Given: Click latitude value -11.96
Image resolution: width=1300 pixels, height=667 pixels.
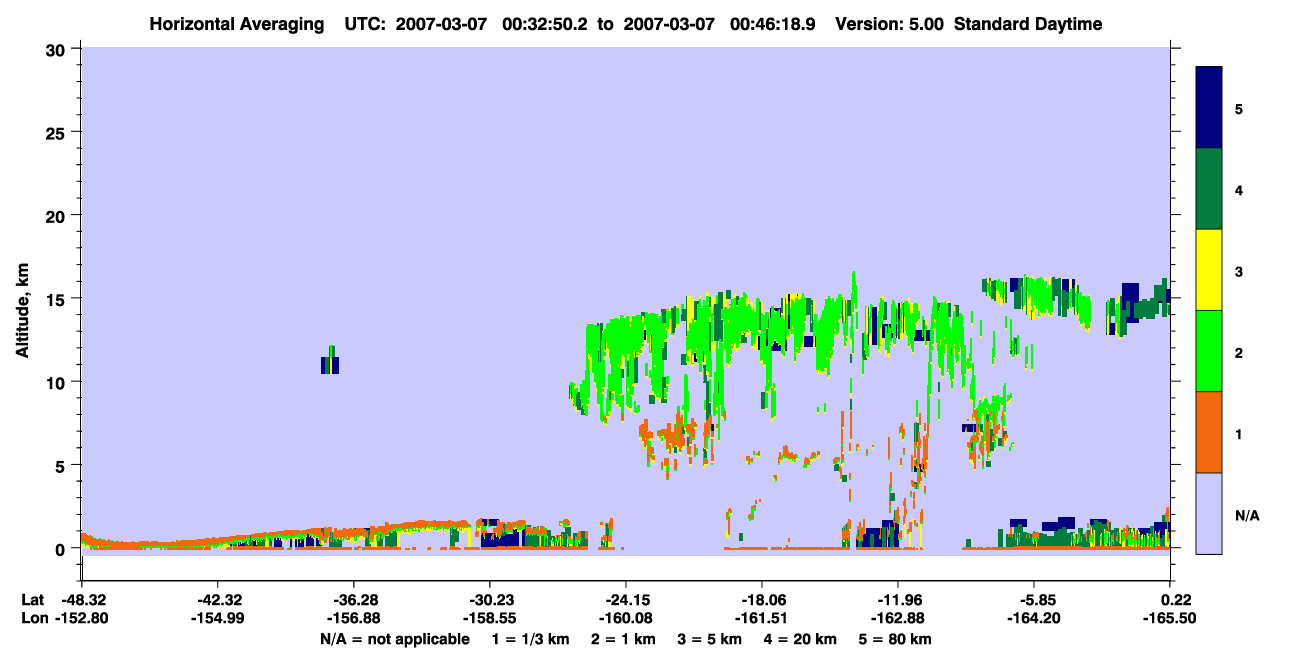Looking at the screenshot, I should click(898, 600).
